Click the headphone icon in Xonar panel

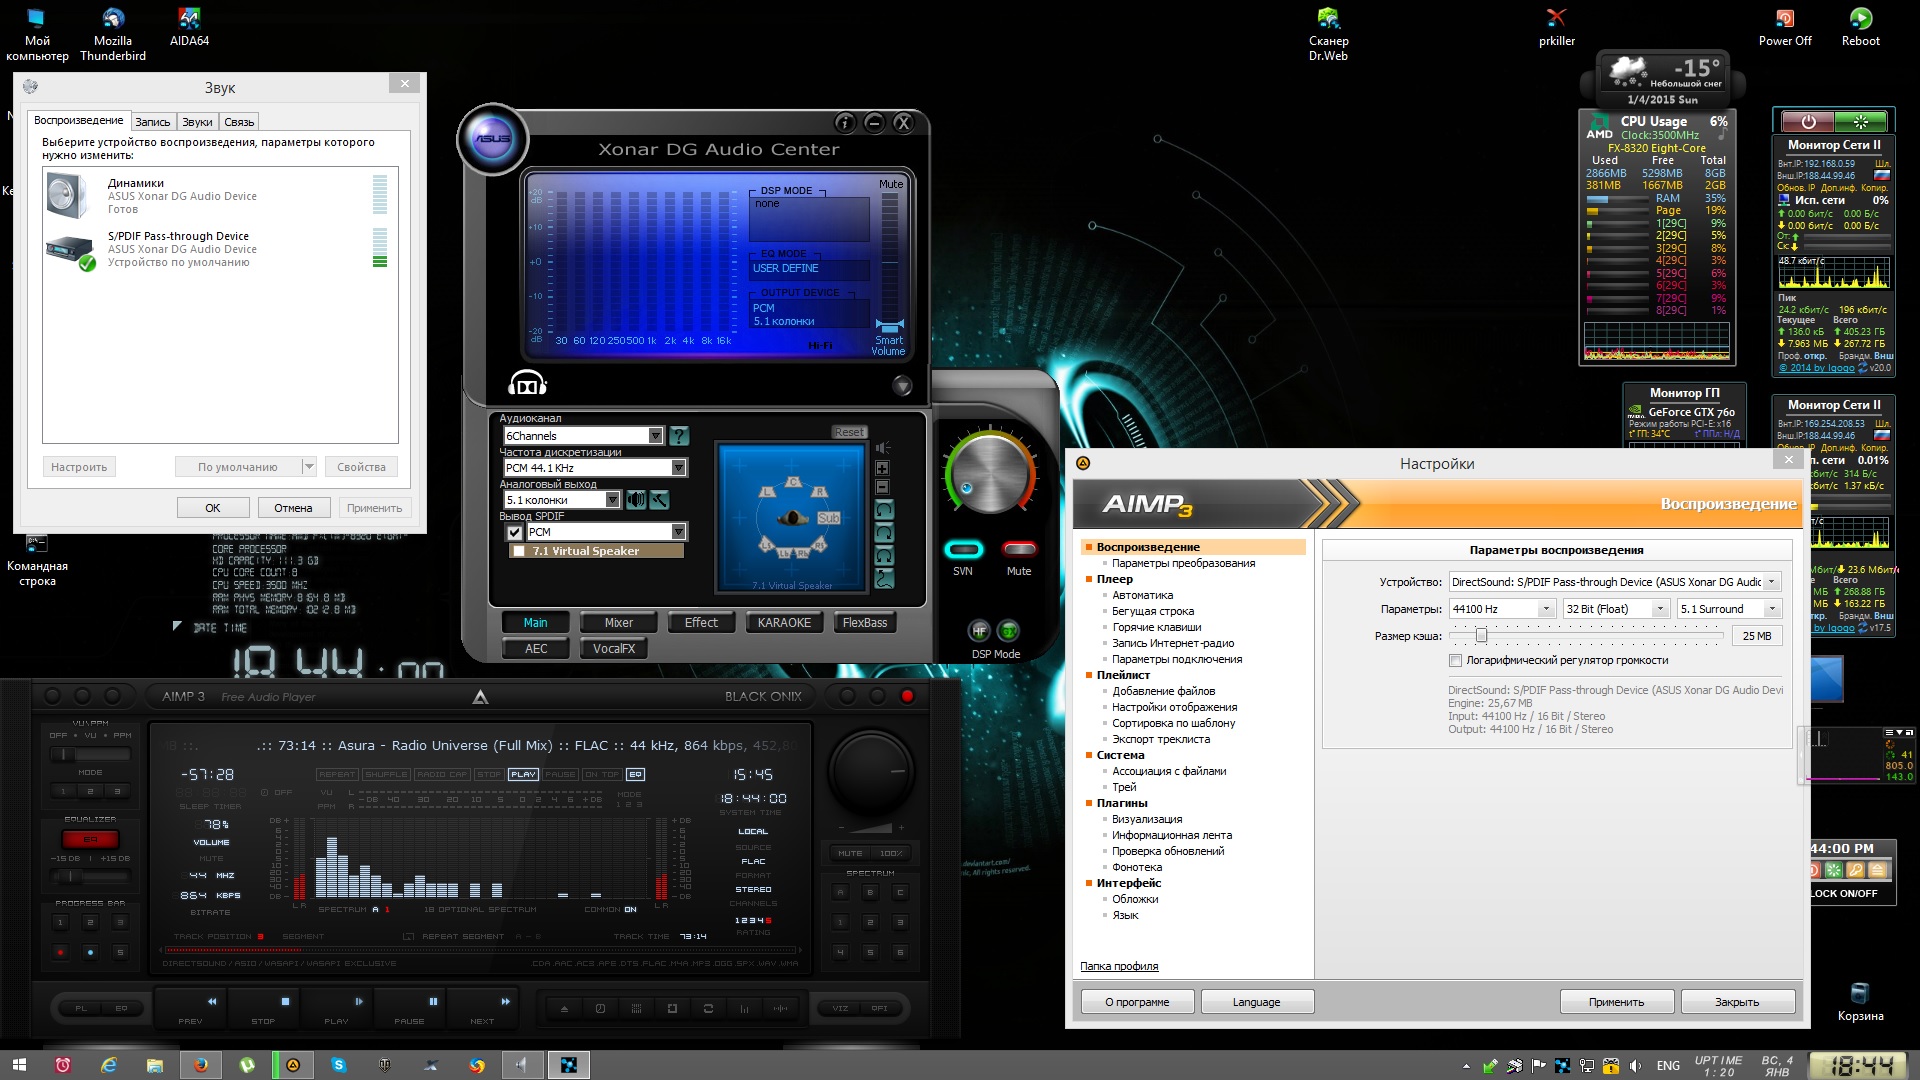click(527, 384)
